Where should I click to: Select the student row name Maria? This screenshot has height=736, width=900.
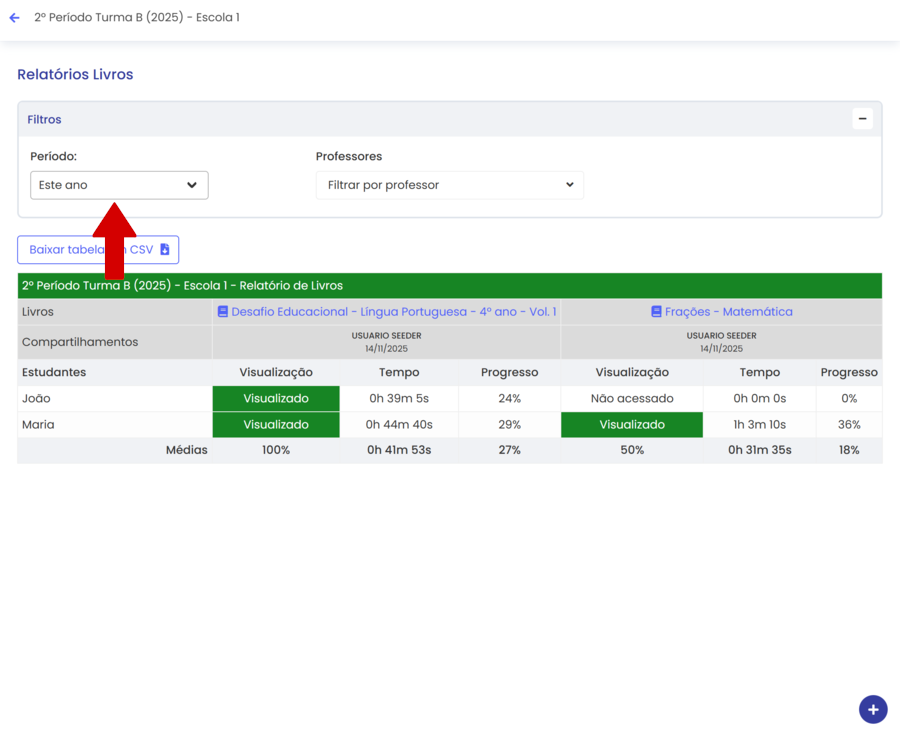(38, 425)
